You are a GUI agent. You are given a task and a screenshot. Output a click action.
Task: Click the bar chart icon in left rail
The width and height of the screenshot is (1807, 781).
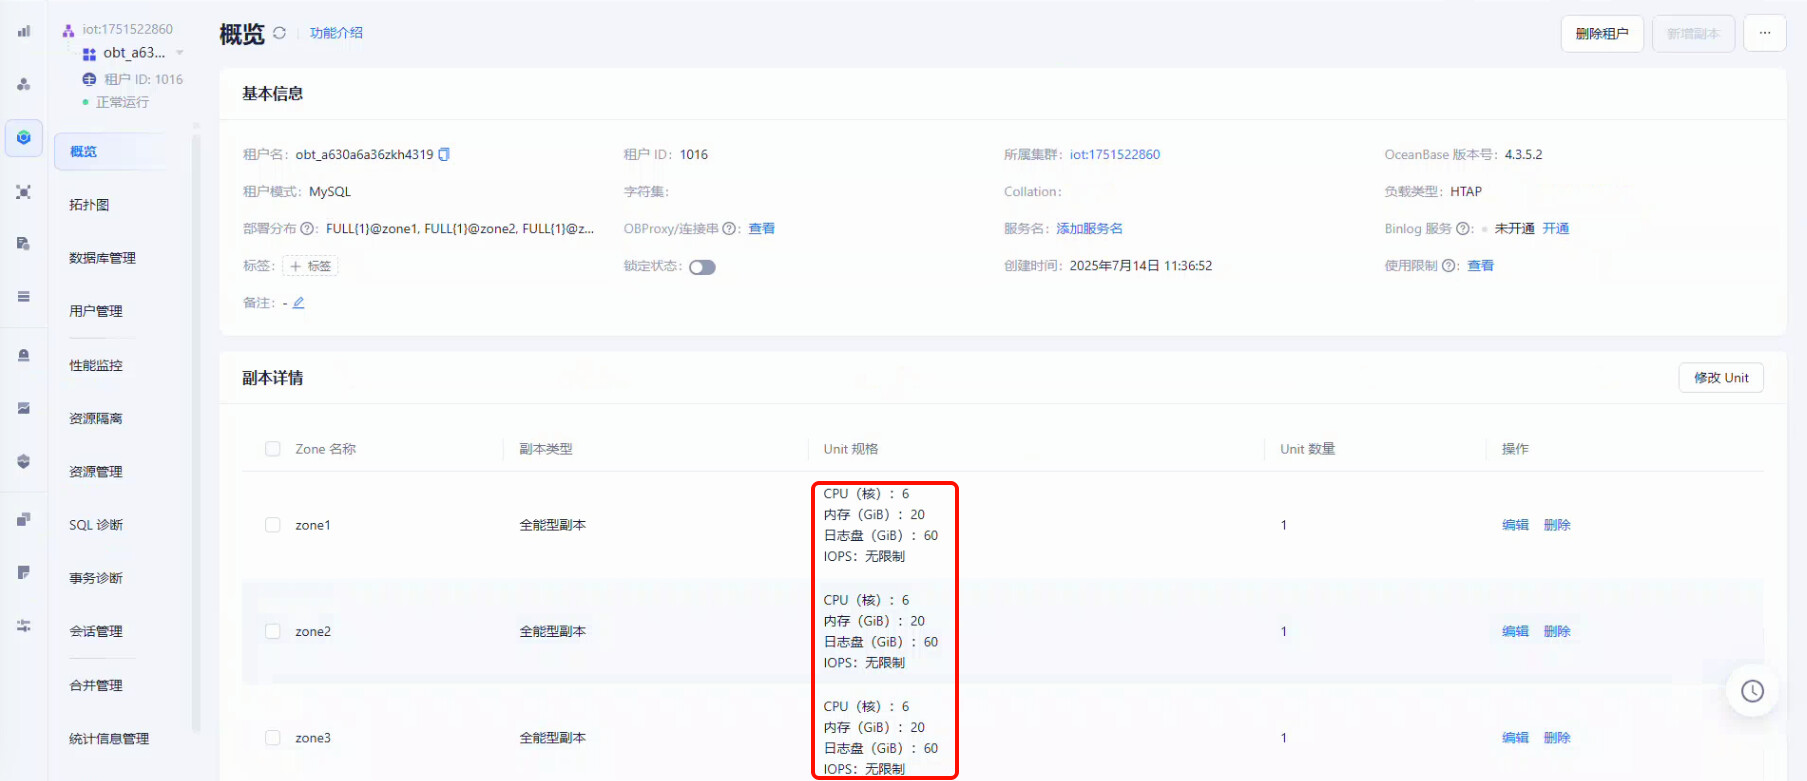(23, 31)
